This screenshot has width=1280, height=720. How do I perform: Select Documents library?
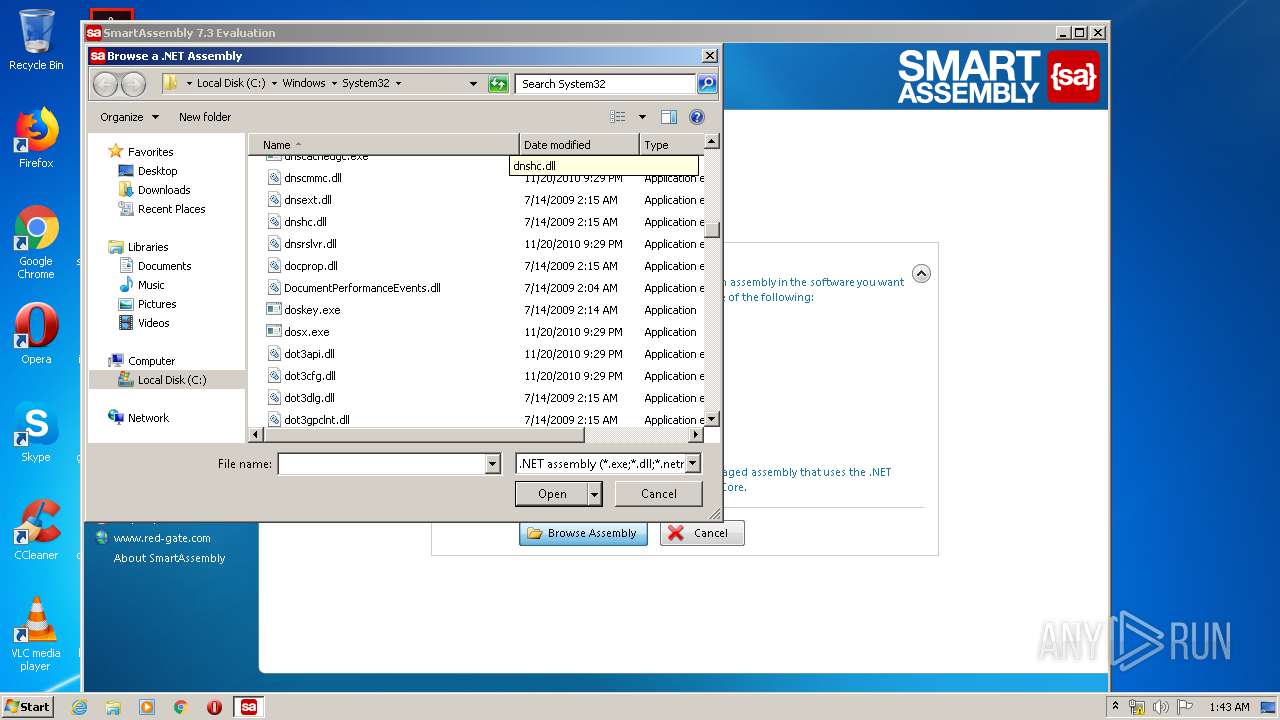click(164, 266)
